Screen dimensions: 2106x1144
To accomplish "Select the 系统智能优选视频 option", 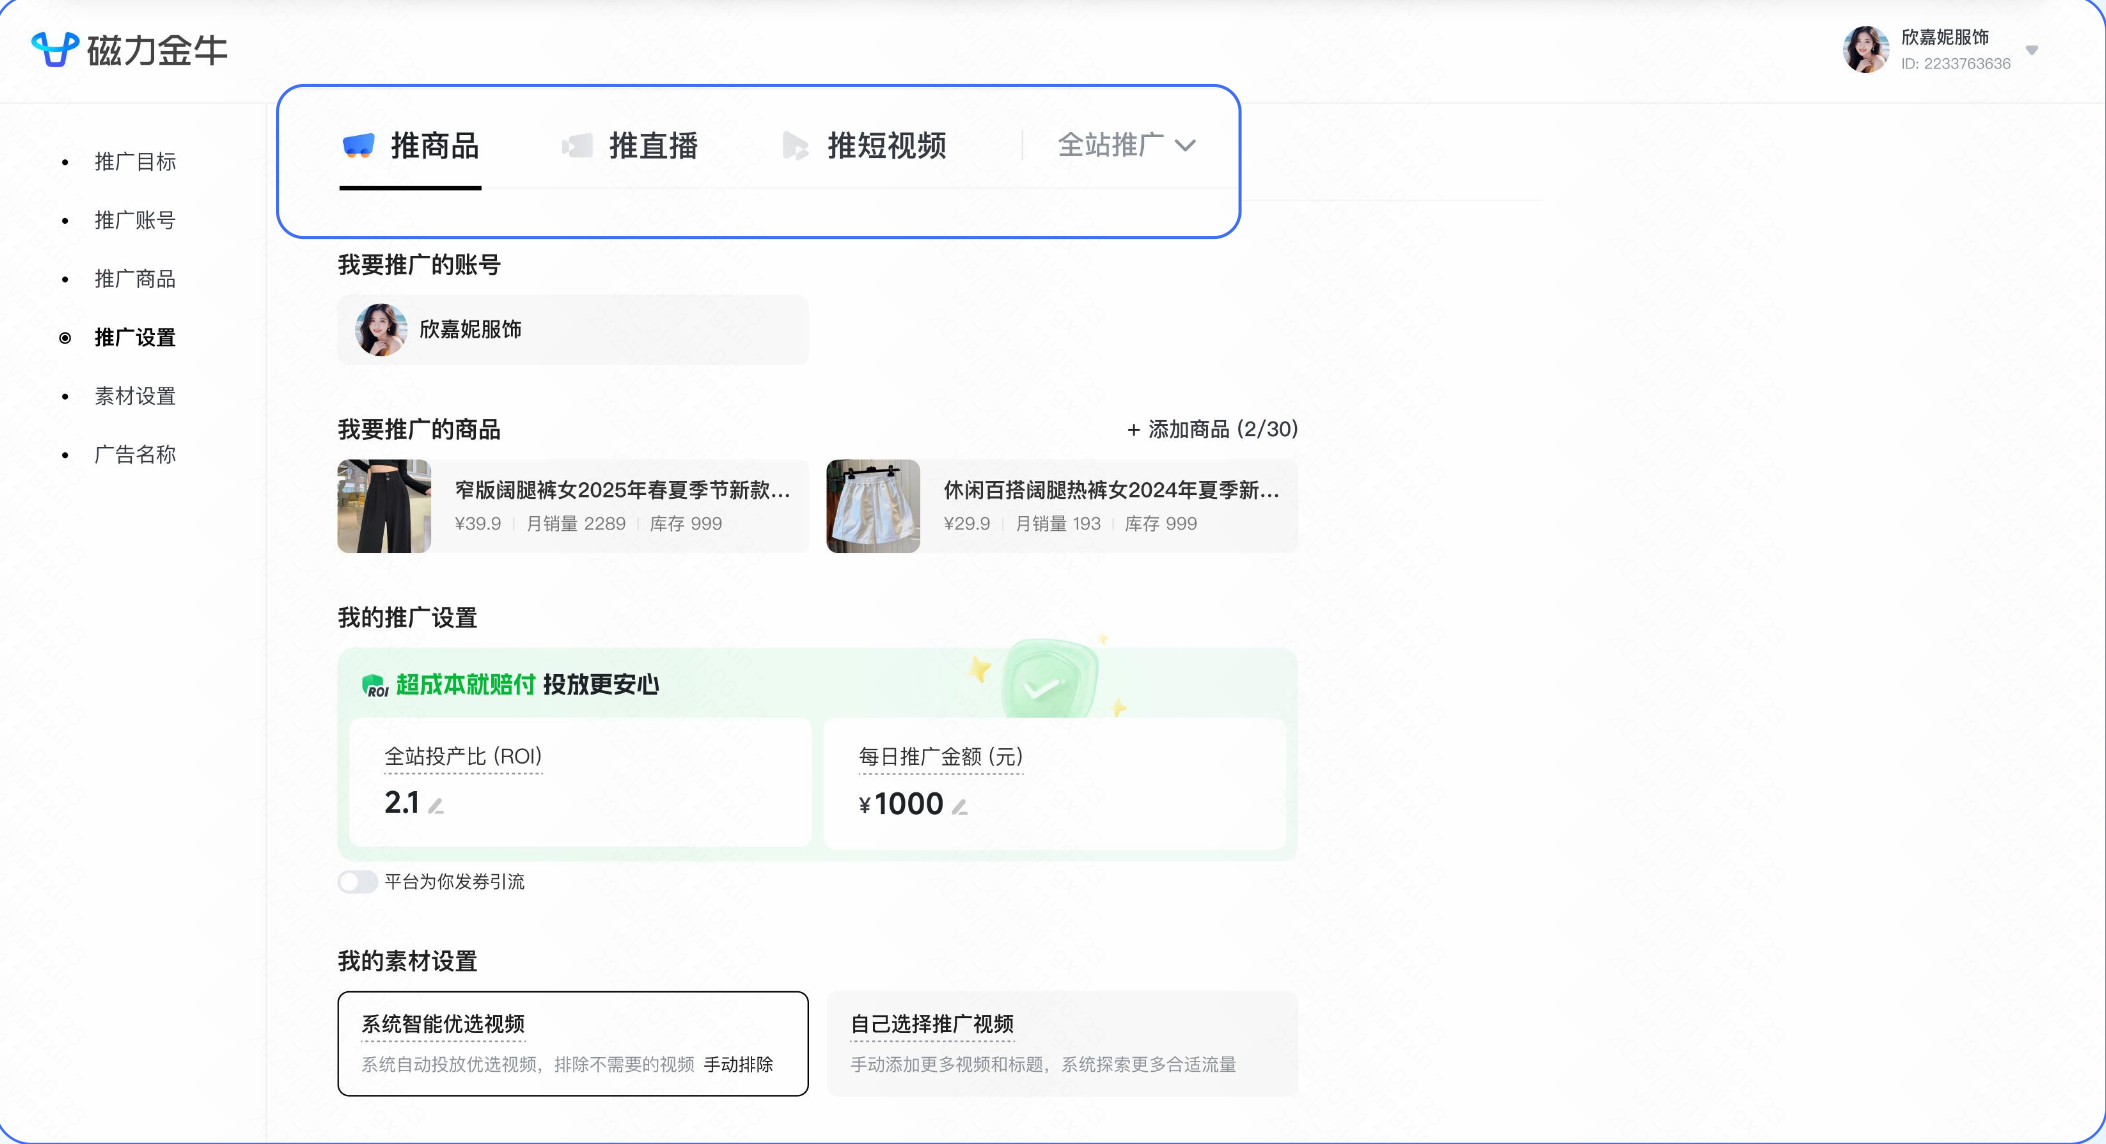I will pos(572,1042).
